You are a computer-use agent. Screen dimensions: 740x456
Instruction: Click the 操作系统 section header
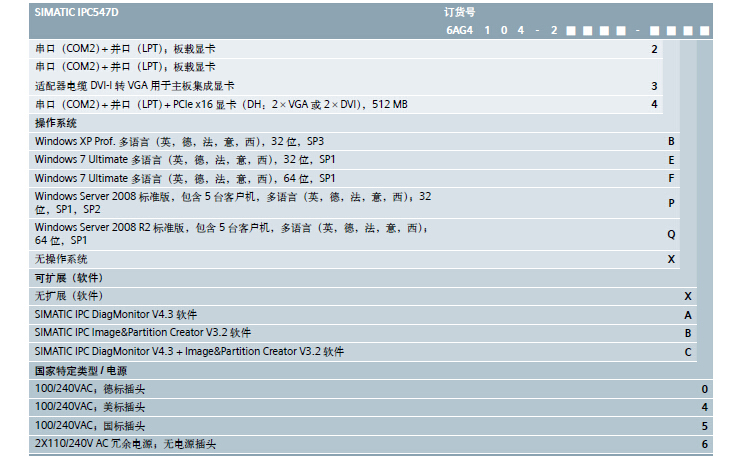56,123
